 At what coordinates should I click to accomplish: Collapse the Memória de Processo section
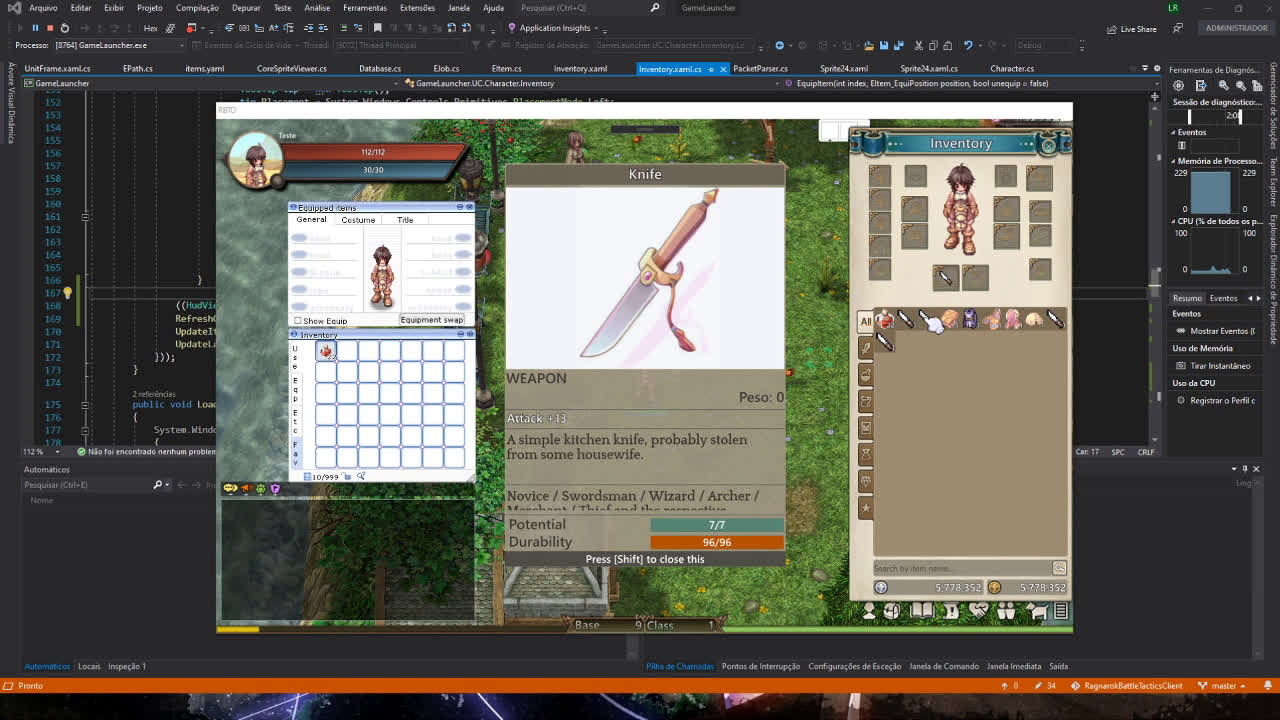pyautogui.click(x=1174, y=161)
